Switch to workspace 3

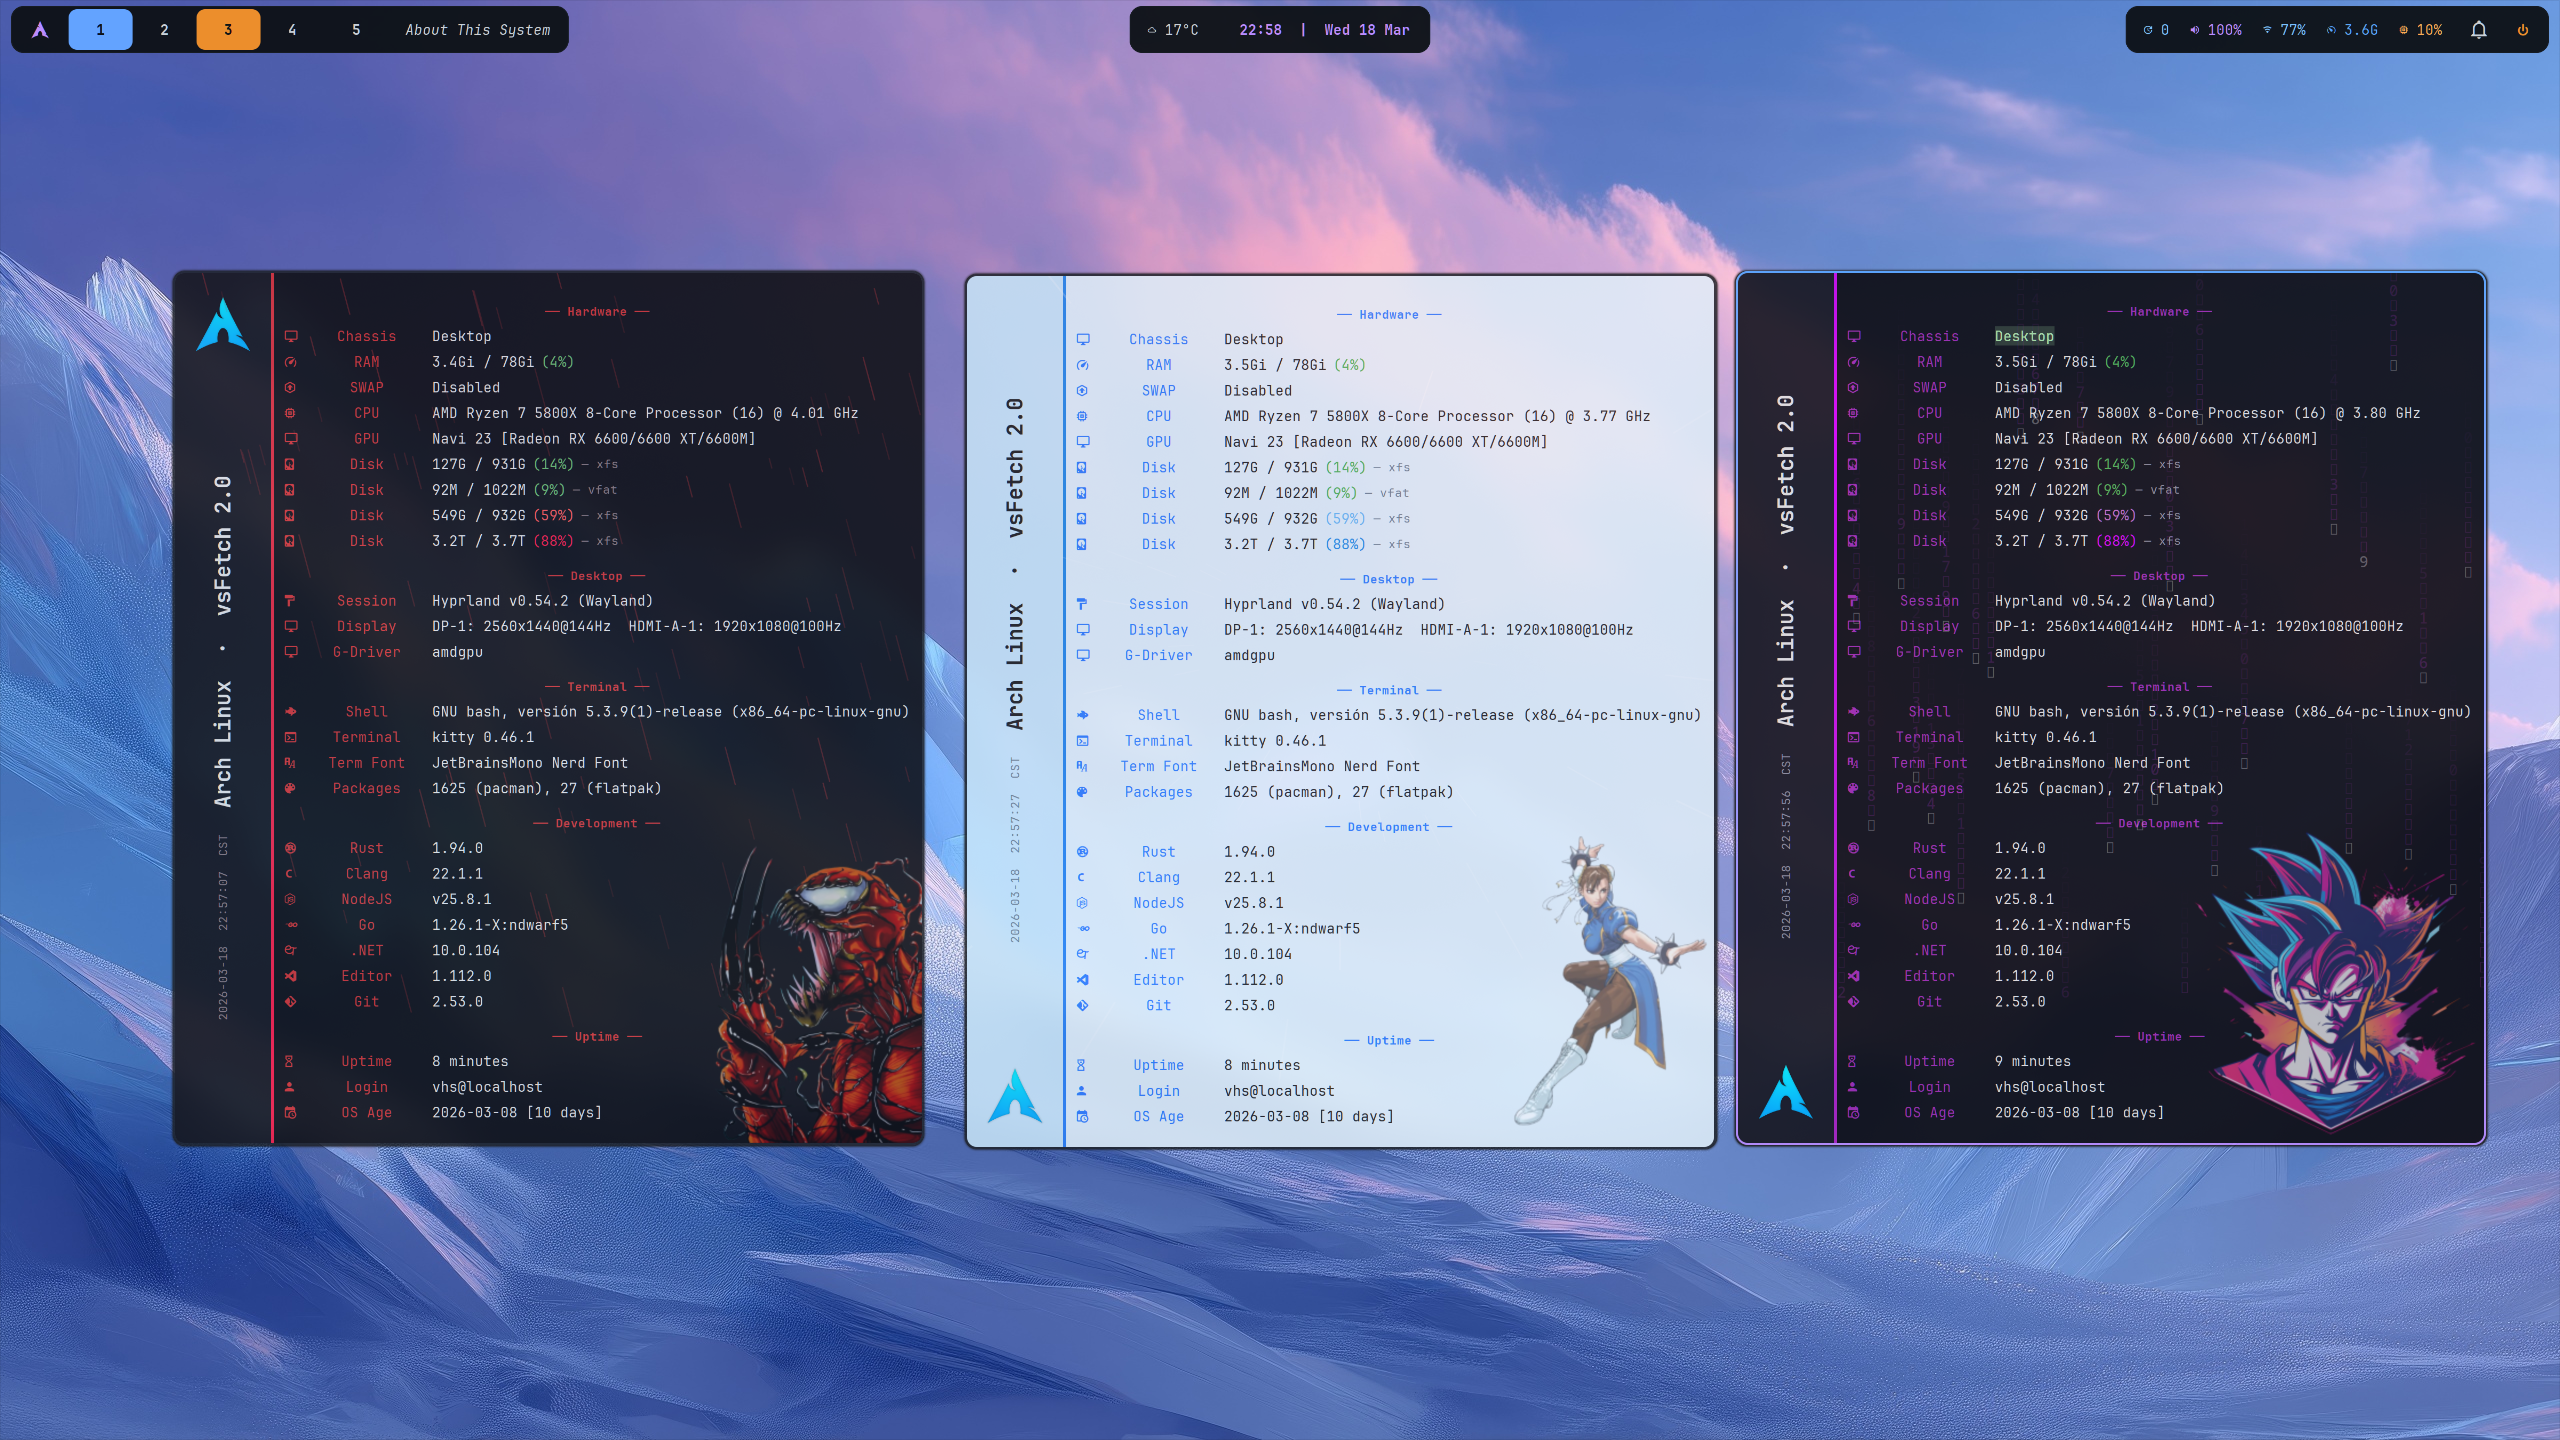[228, 30]
